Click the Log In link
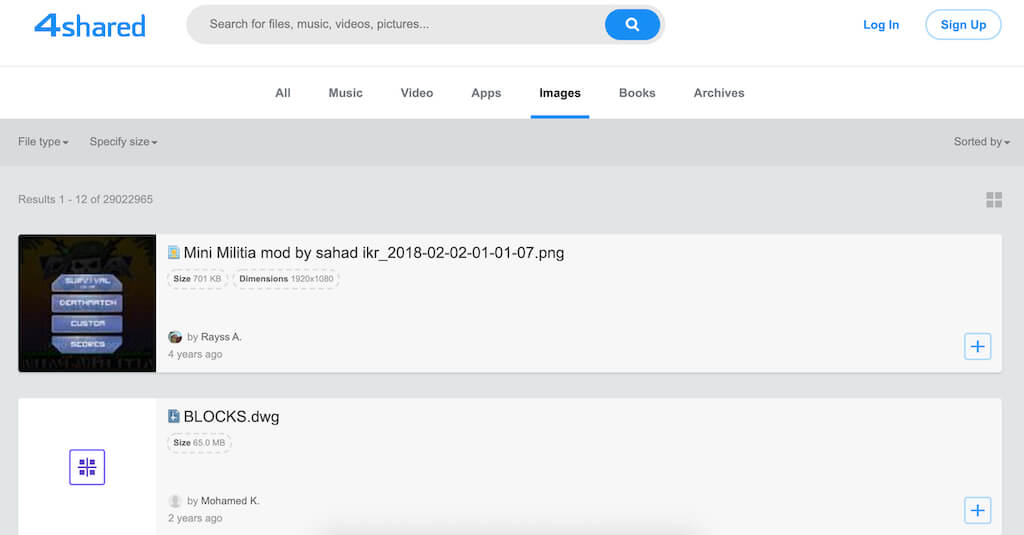The image size is (1024, 535). pos(881,25)
